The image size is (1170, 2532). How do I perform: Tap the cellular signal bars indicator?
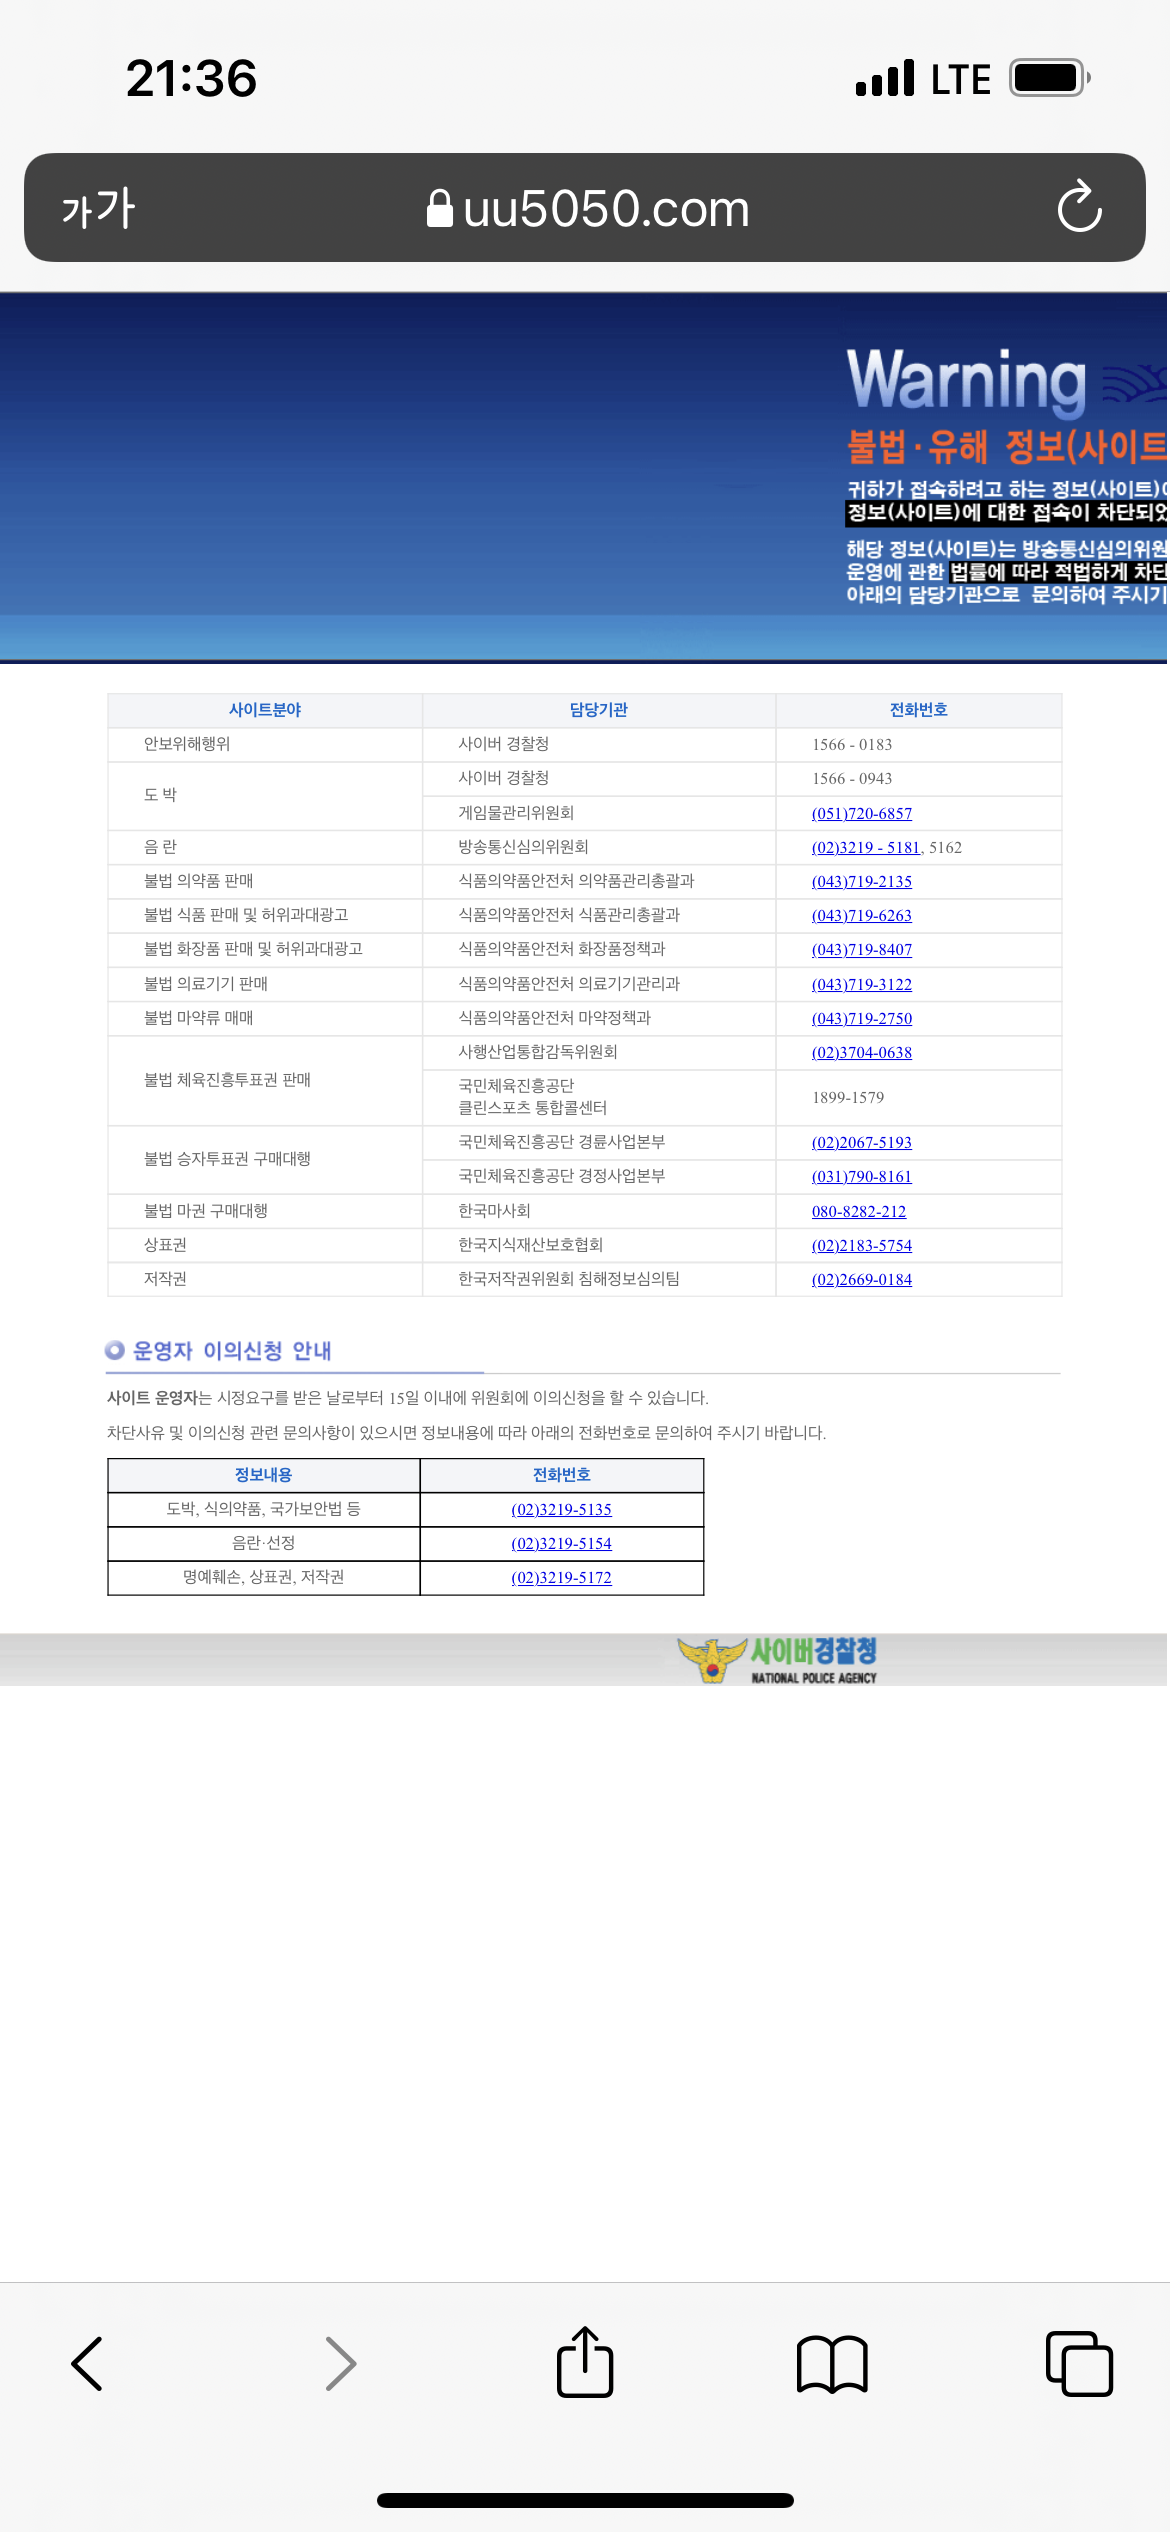coord(885,78)
